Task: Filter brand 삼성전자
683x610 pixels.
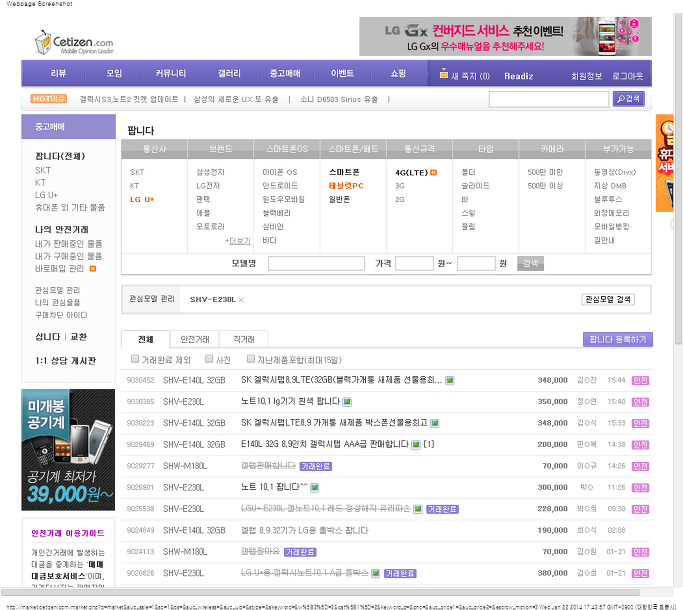Action: (x=210, y=173)
